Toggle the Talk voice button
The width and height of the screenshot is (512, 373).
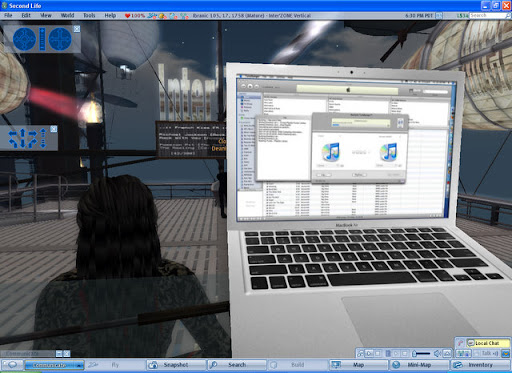click(487, 353)
